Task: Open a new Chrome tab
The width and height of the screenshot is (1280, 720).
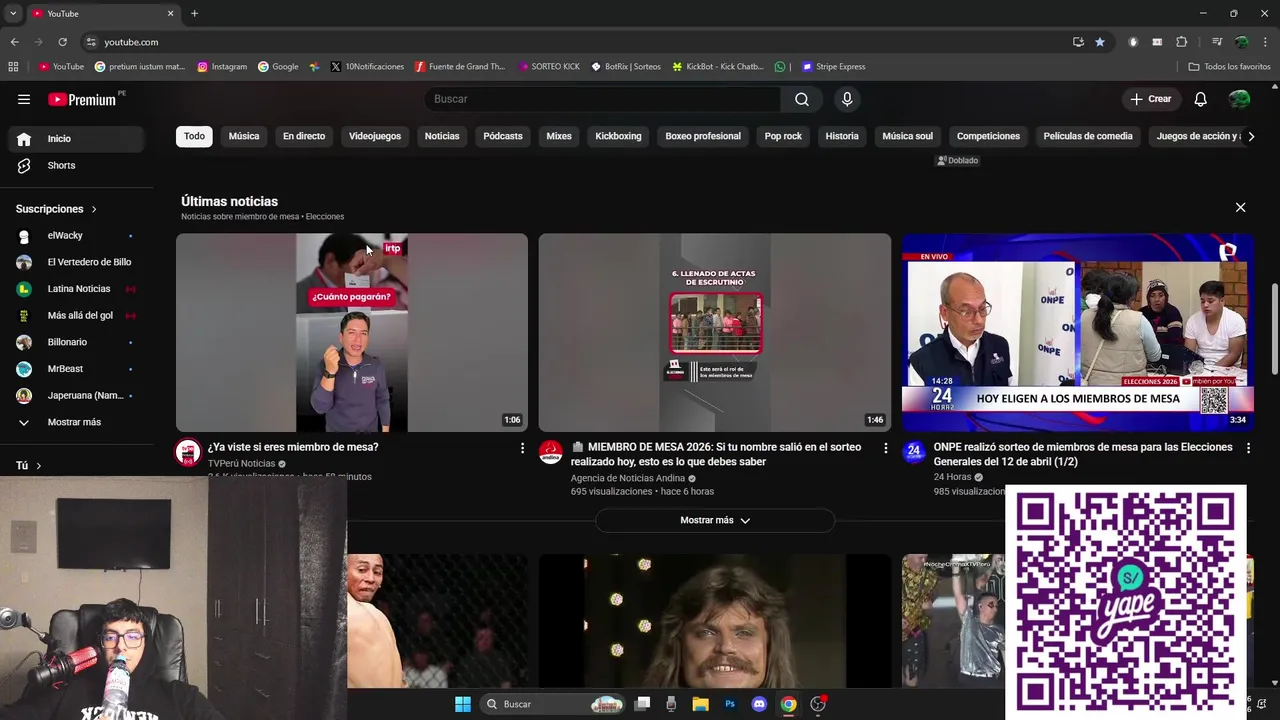Action: [194, 13]
